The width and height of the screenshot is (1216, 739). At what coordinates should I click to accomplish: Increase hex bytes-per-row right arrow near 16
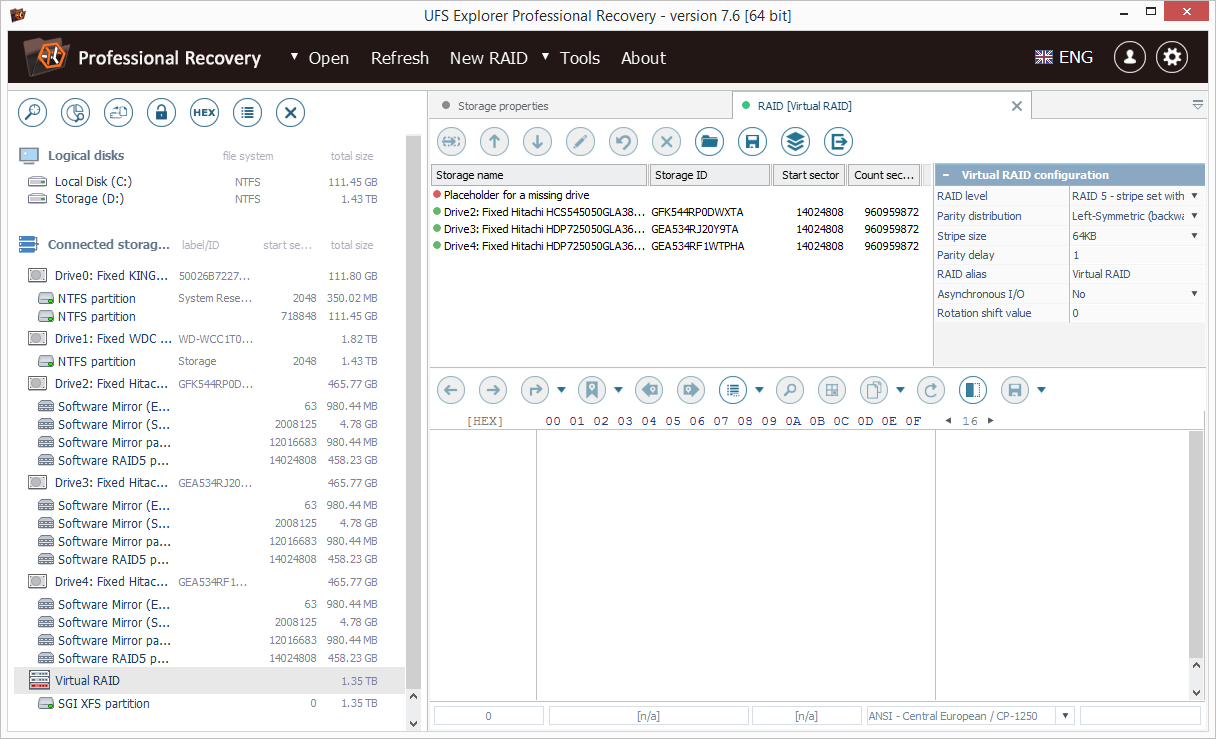[x=990, y=421]
